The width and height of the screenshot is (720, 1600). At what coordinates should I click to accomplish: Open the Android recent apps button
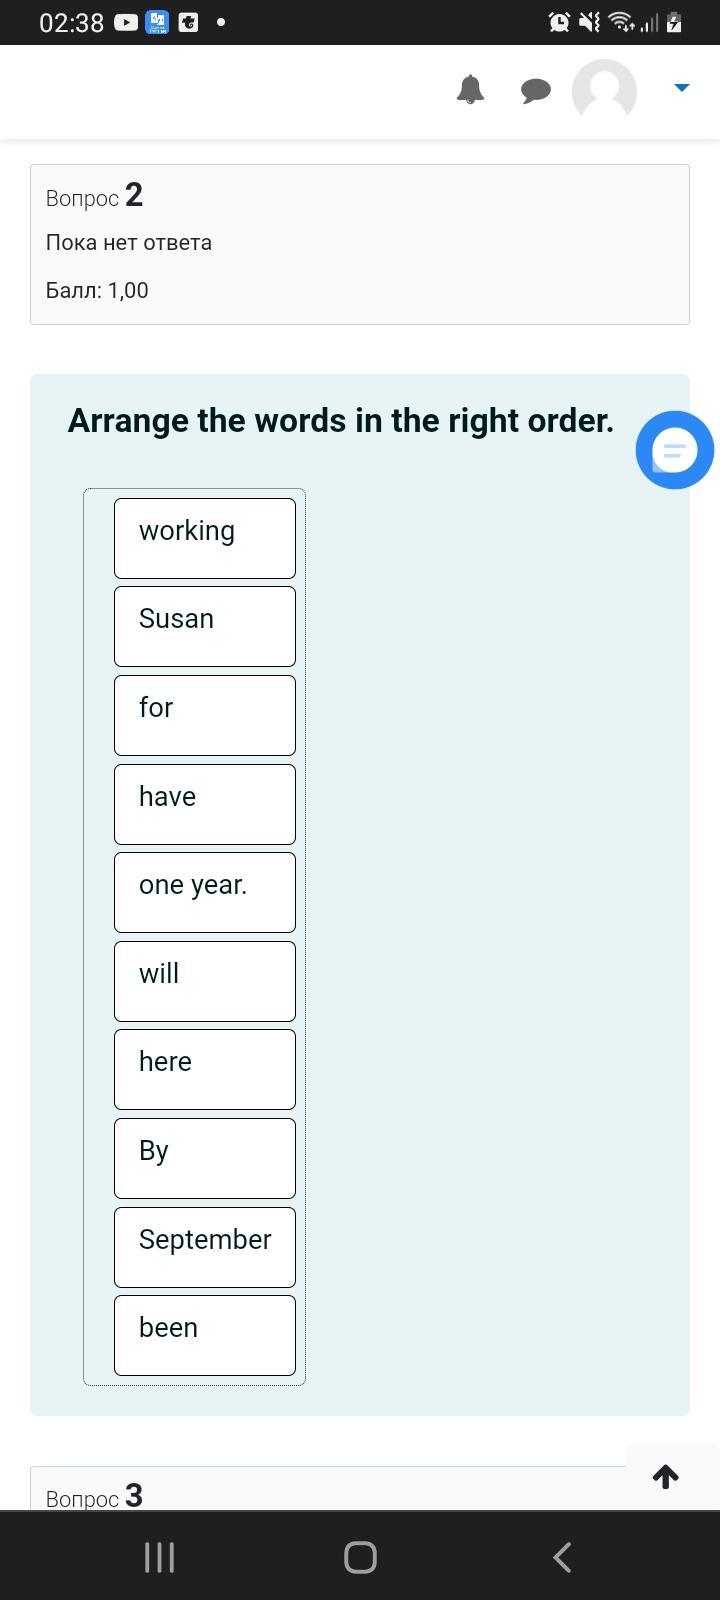(x=159, y=1557)
